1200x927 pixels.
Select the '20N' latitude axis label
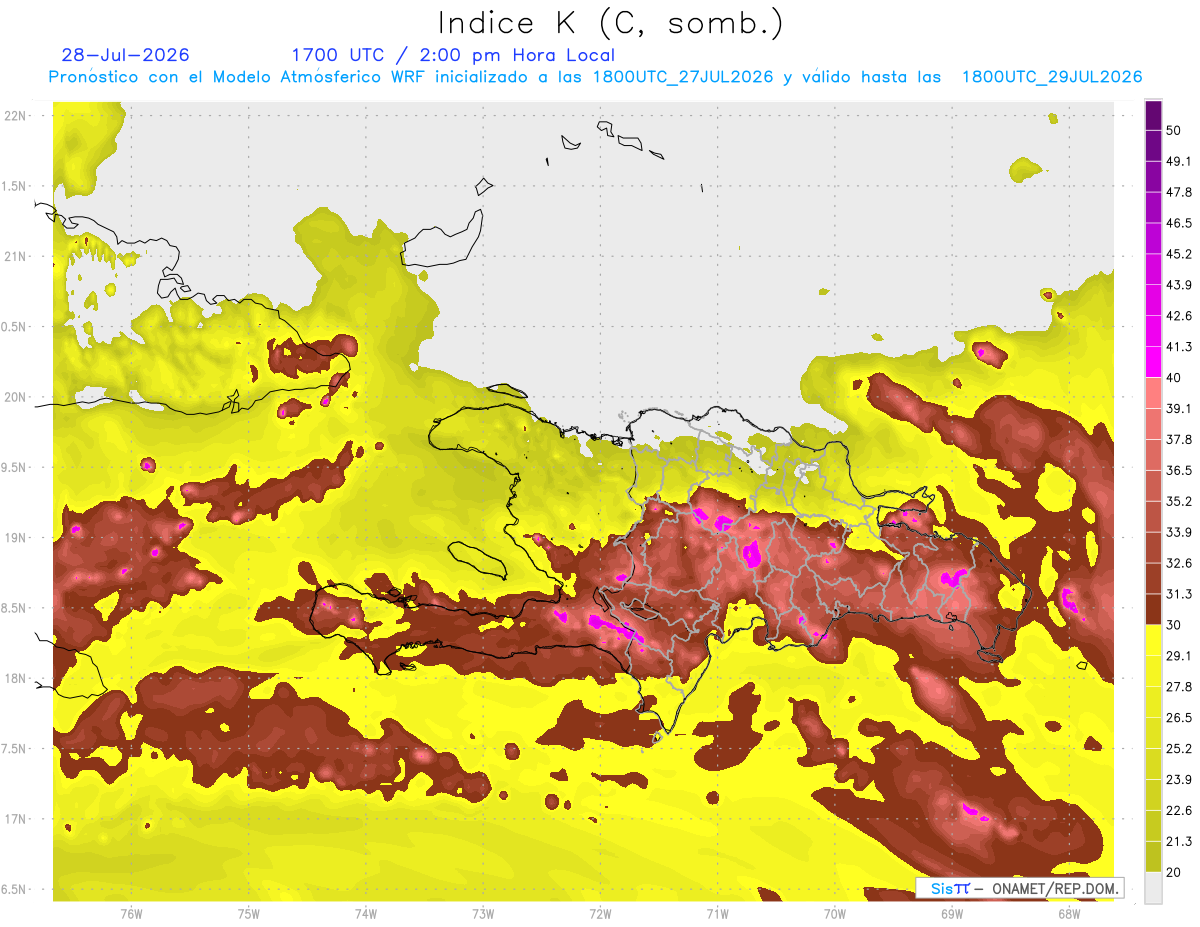pos(16,397)
